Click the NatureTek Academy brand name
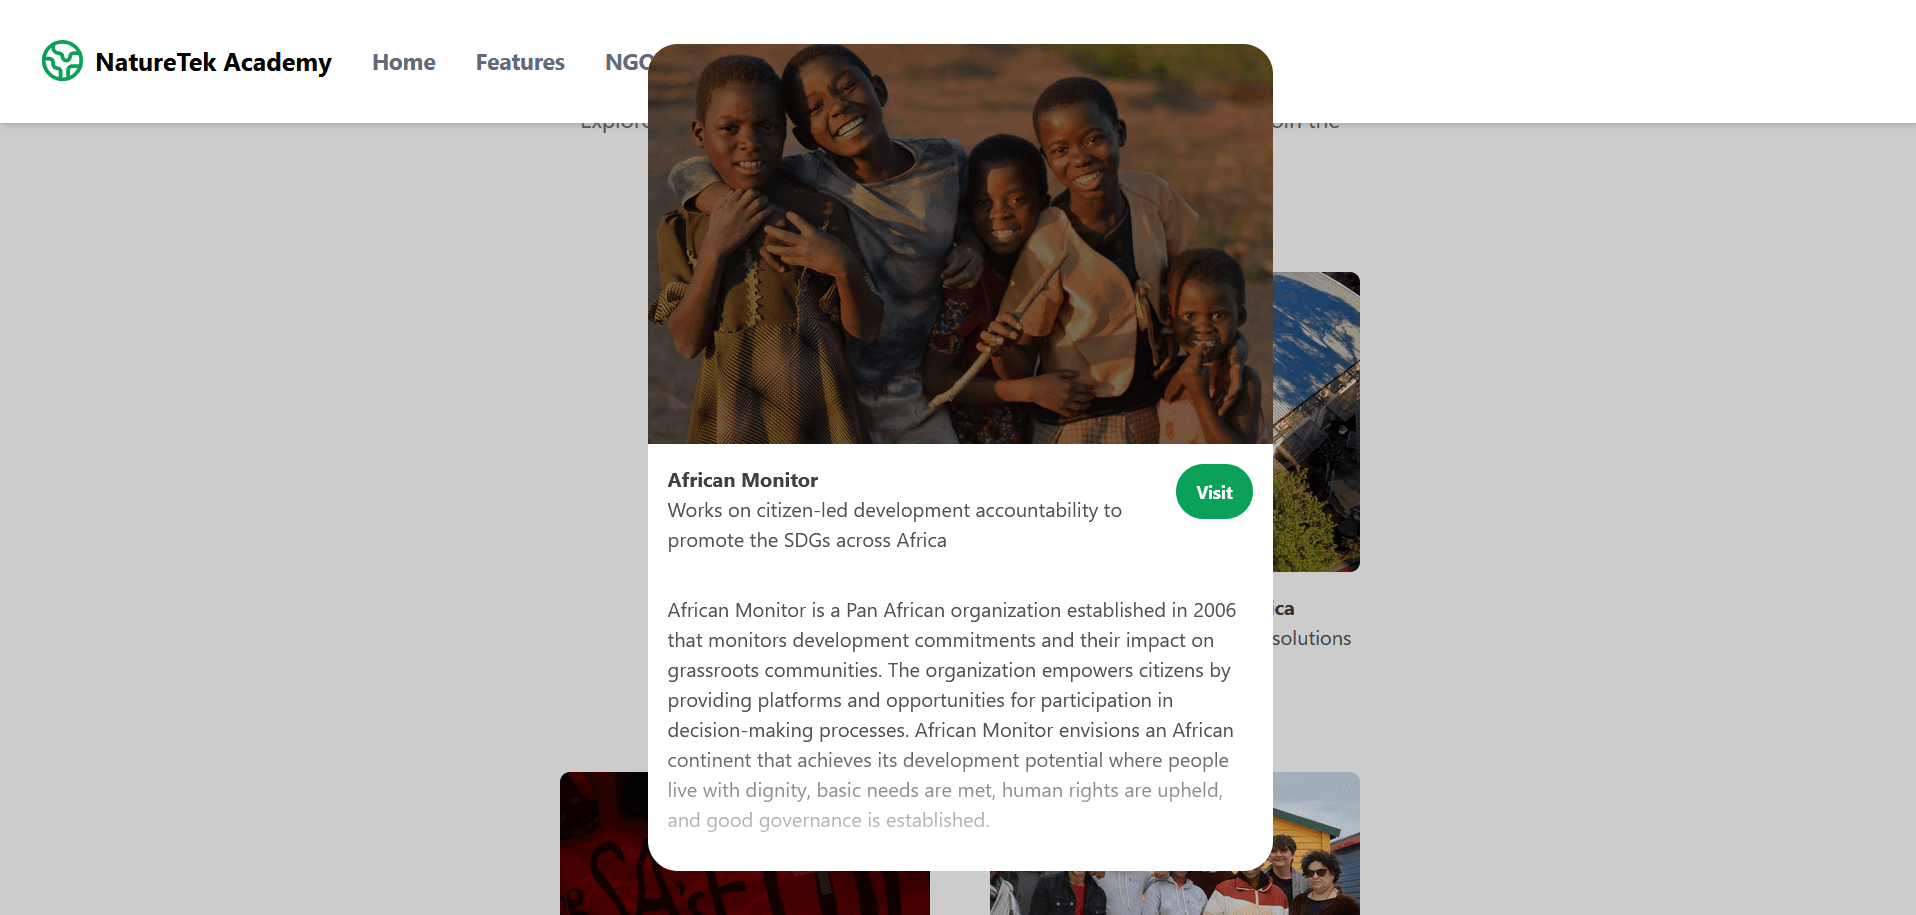The height and width of the screenshot is (915, 1916). click(x=213, y=62)
